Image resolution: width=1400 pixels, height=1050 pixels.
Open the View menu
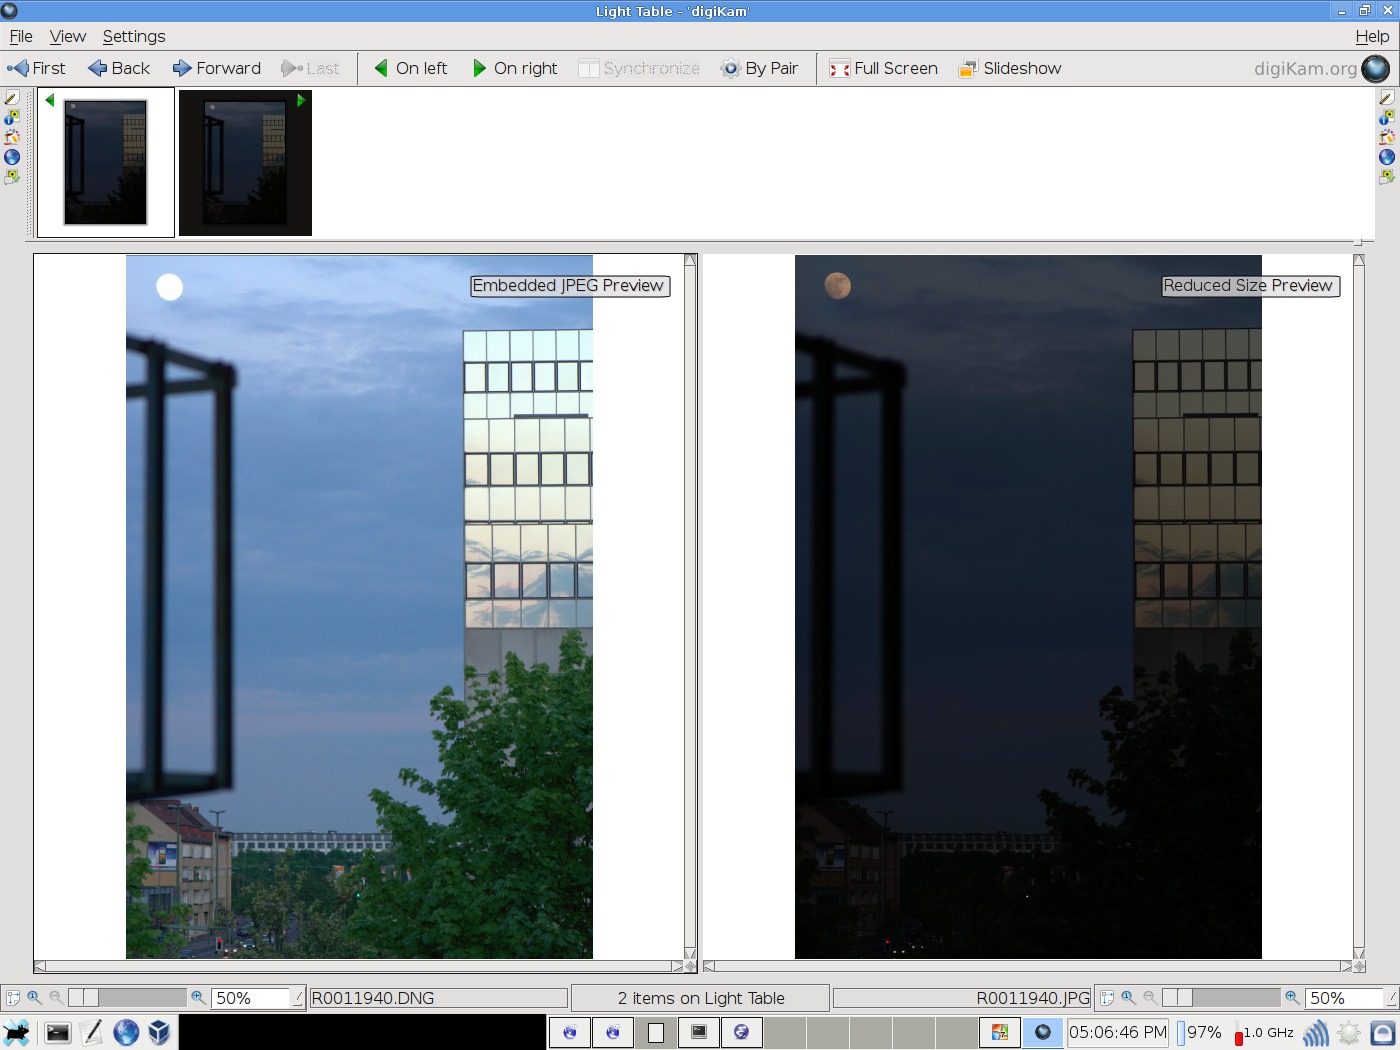pyautogui.click(x=67, y=36)
